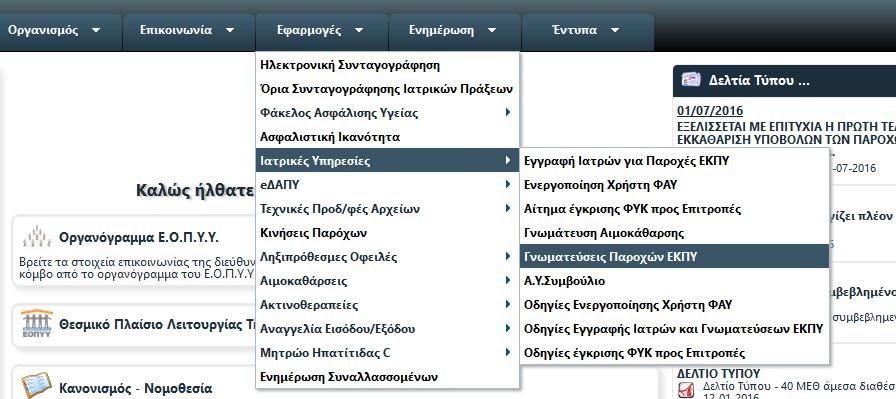Click the Δελτία Τύπου header icon
The image size is (896, 399).
coord(691,80)
